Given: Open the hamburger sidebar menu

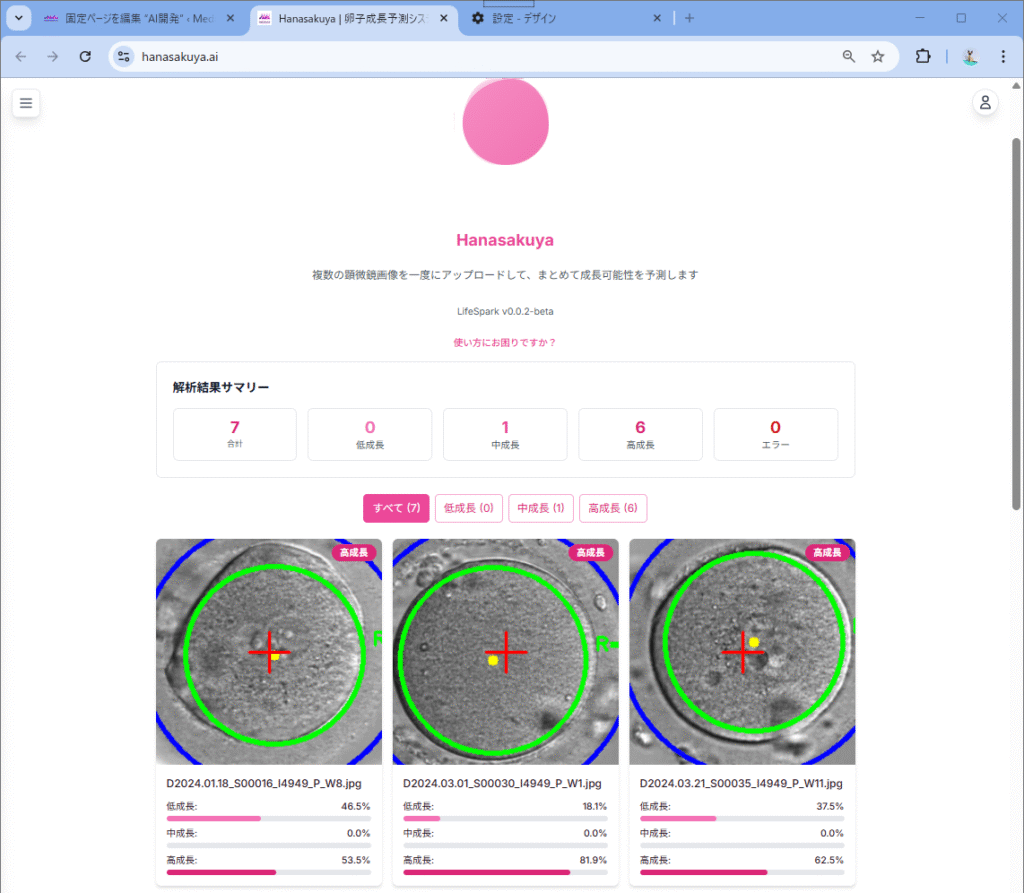Looking at the screenshot, I should (26, 102).
